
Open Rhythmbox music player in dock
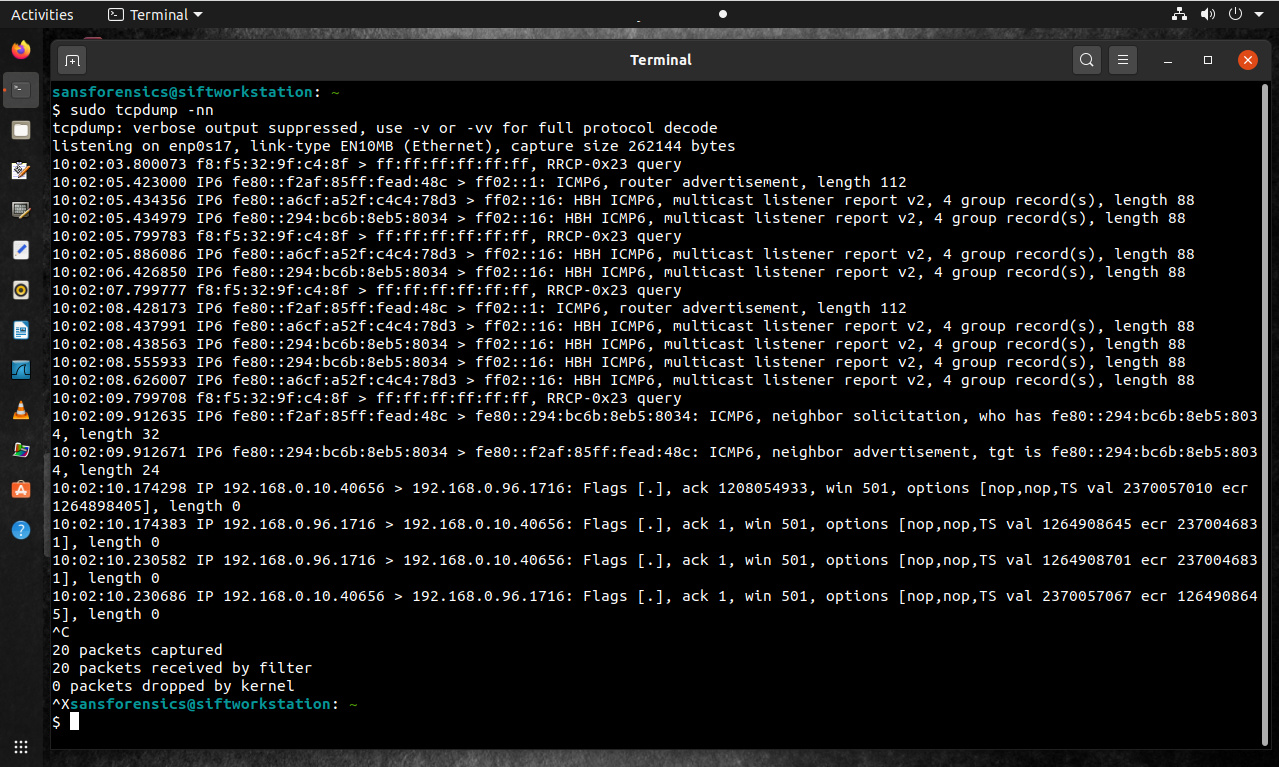(21, 290)
